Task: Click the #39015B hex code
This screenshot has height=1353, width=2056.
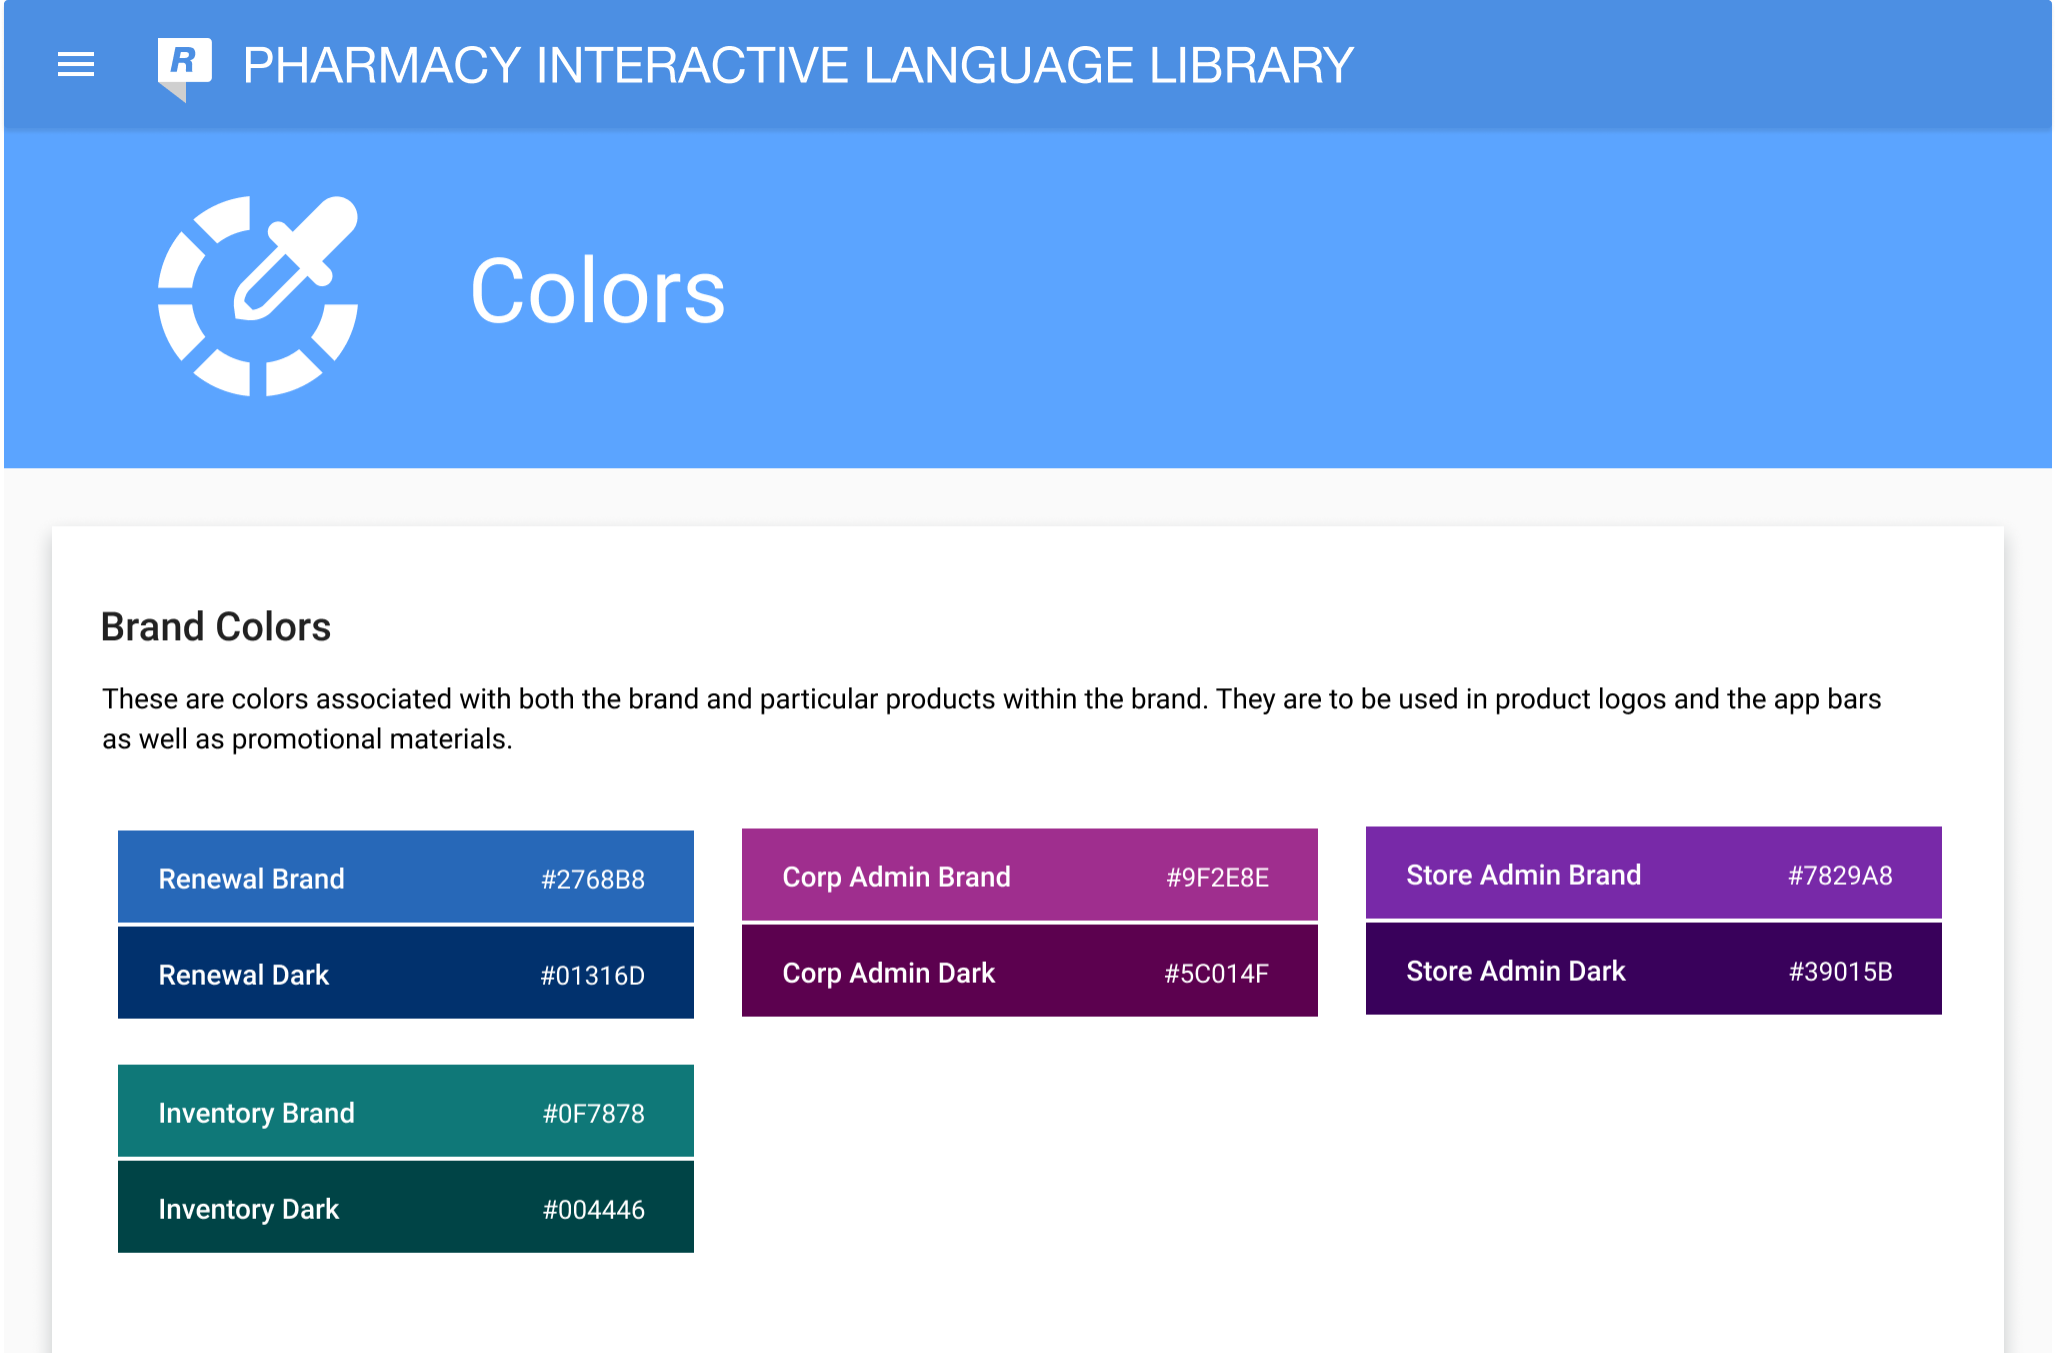Action: (1840, 971)
